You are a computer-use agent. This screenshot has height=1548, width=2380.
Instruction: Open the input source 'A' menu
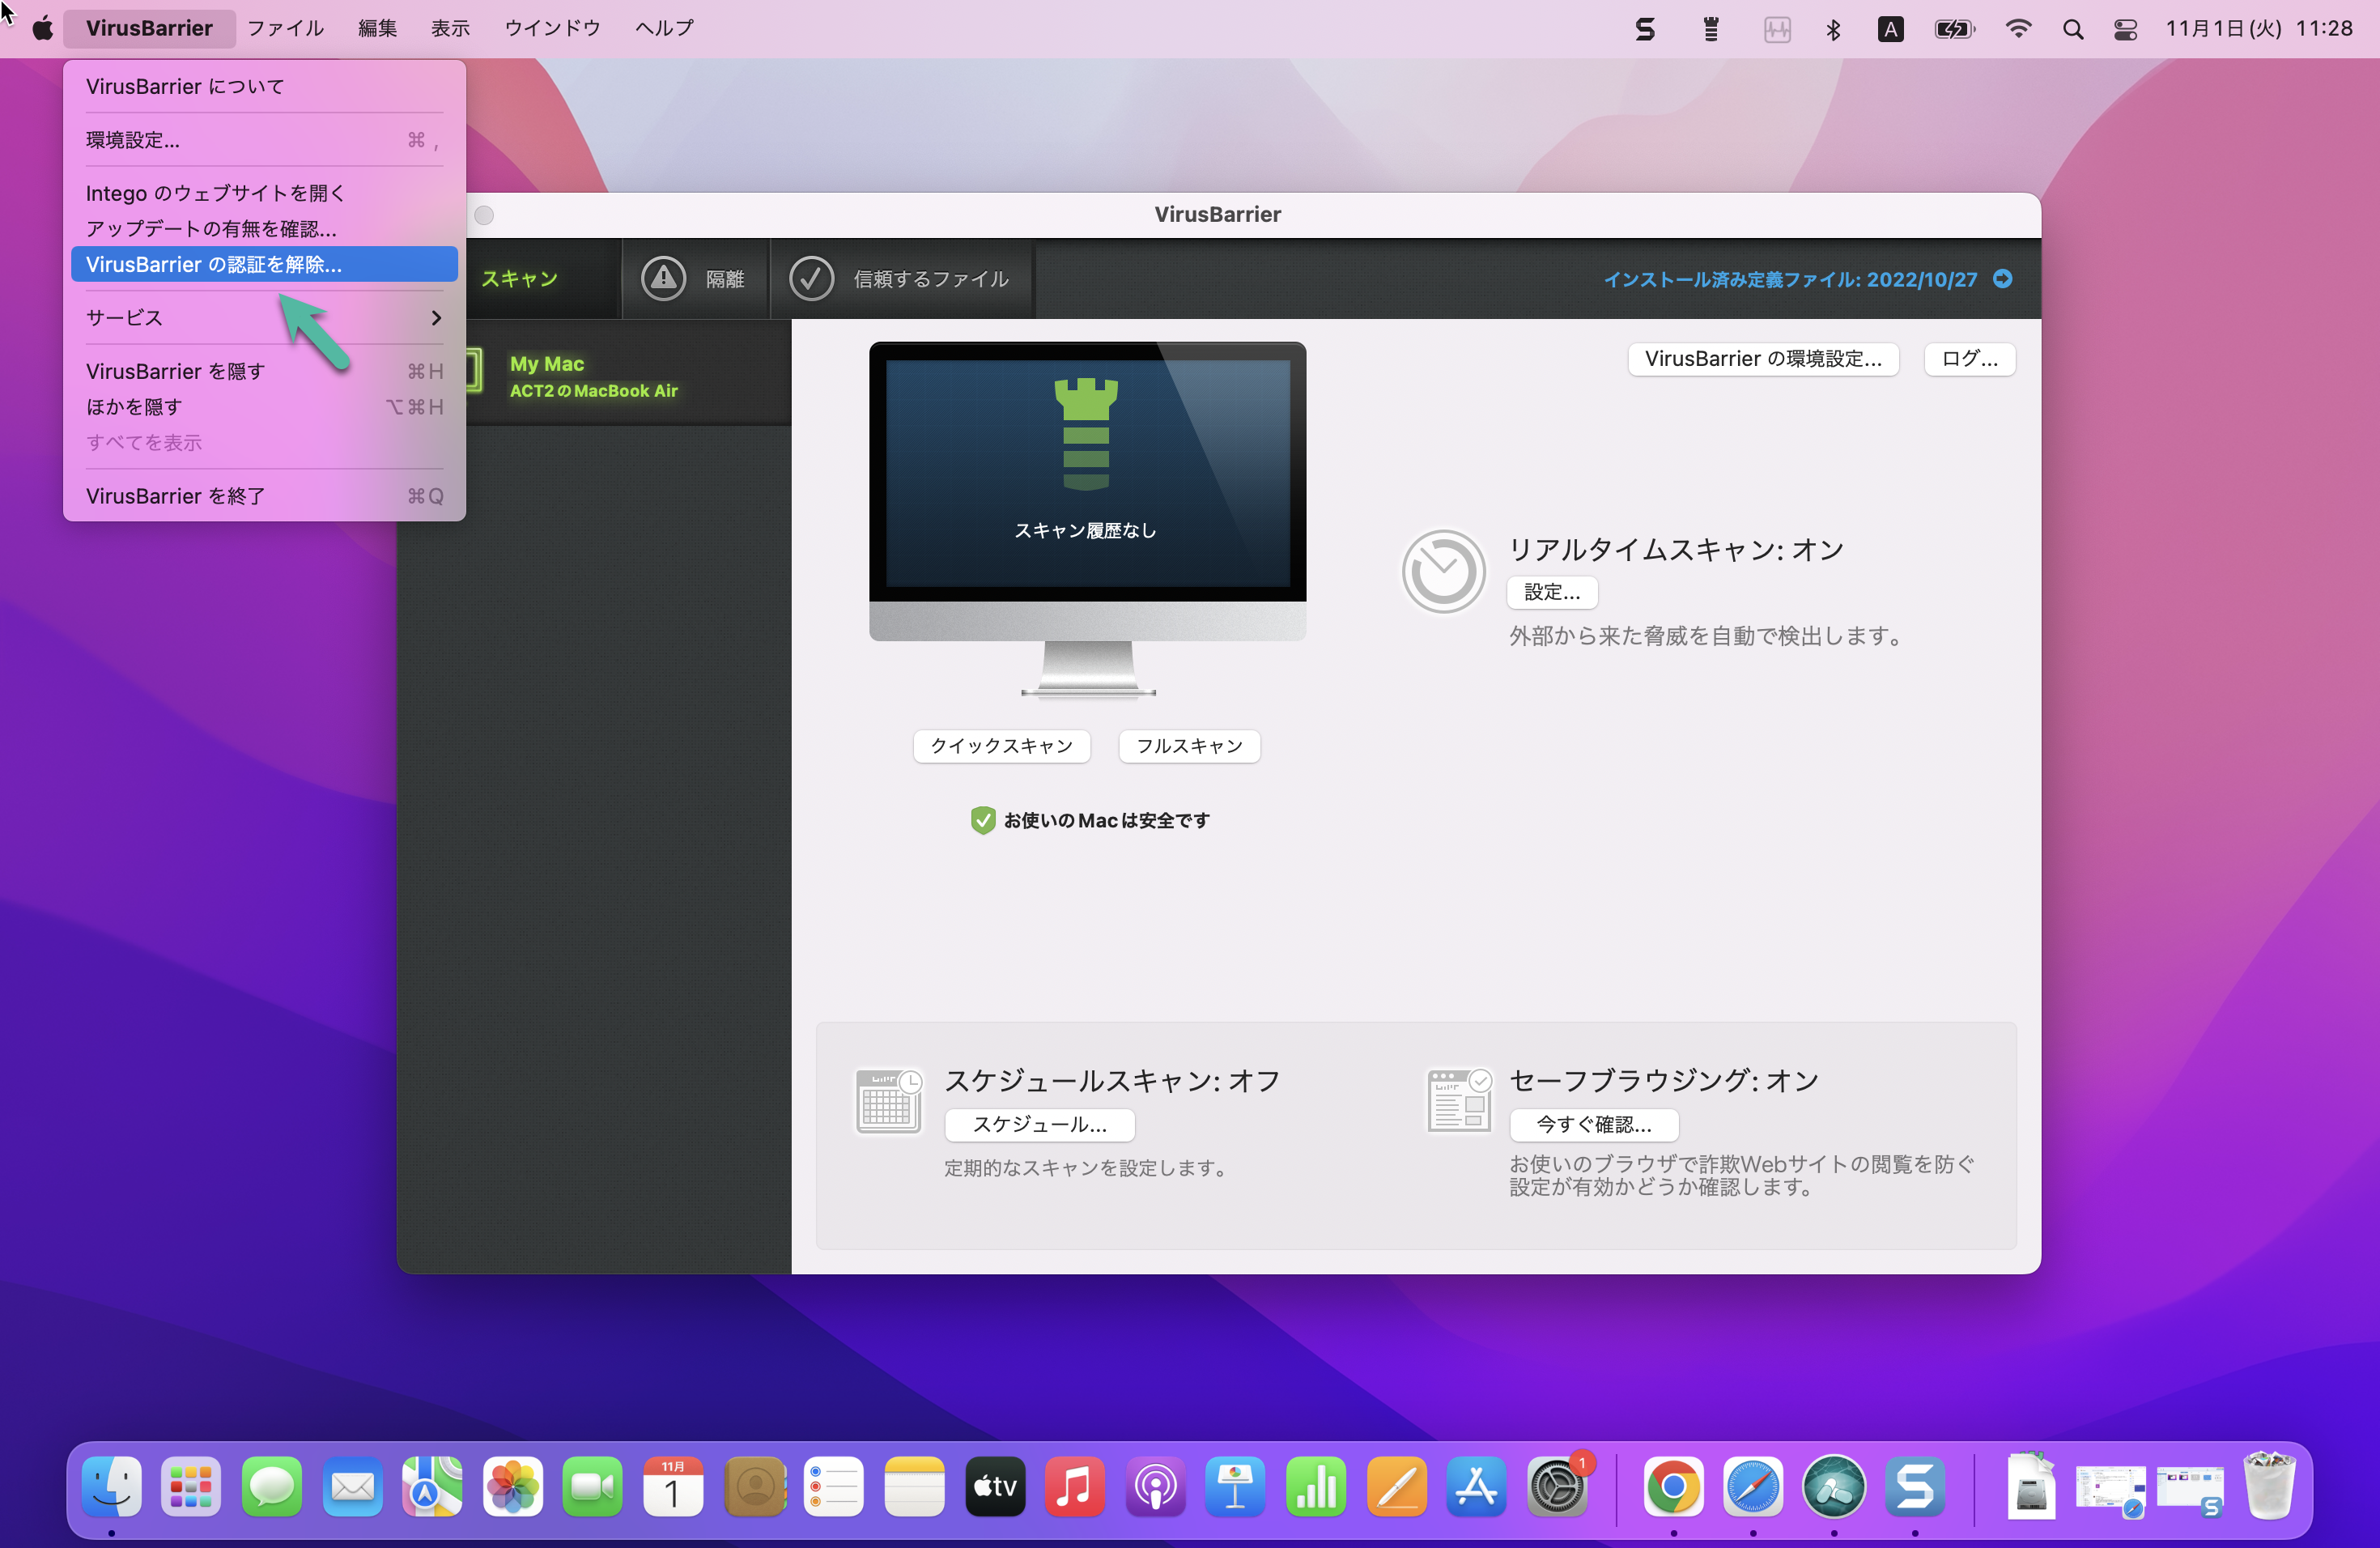coord(1890,29)
